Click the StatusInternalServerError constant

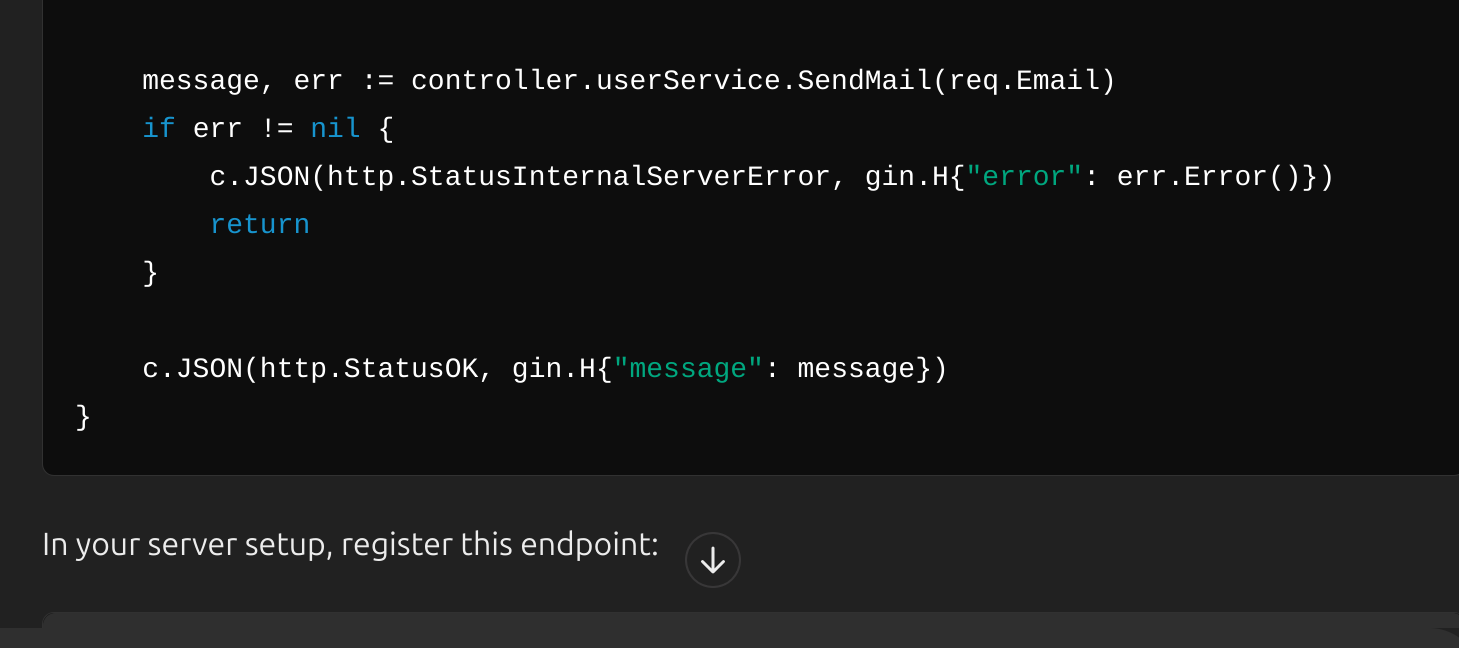[x=620, y=177]
